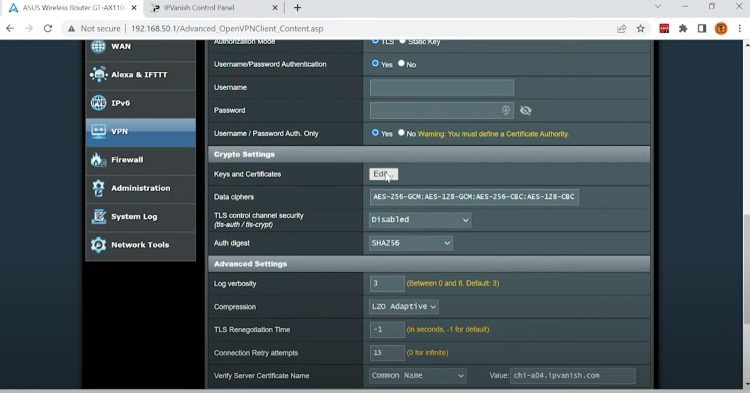The height and width of the screenshot is (393, 750).
Task: Click the Crypto Settings section header
Action: click(429, 154)
